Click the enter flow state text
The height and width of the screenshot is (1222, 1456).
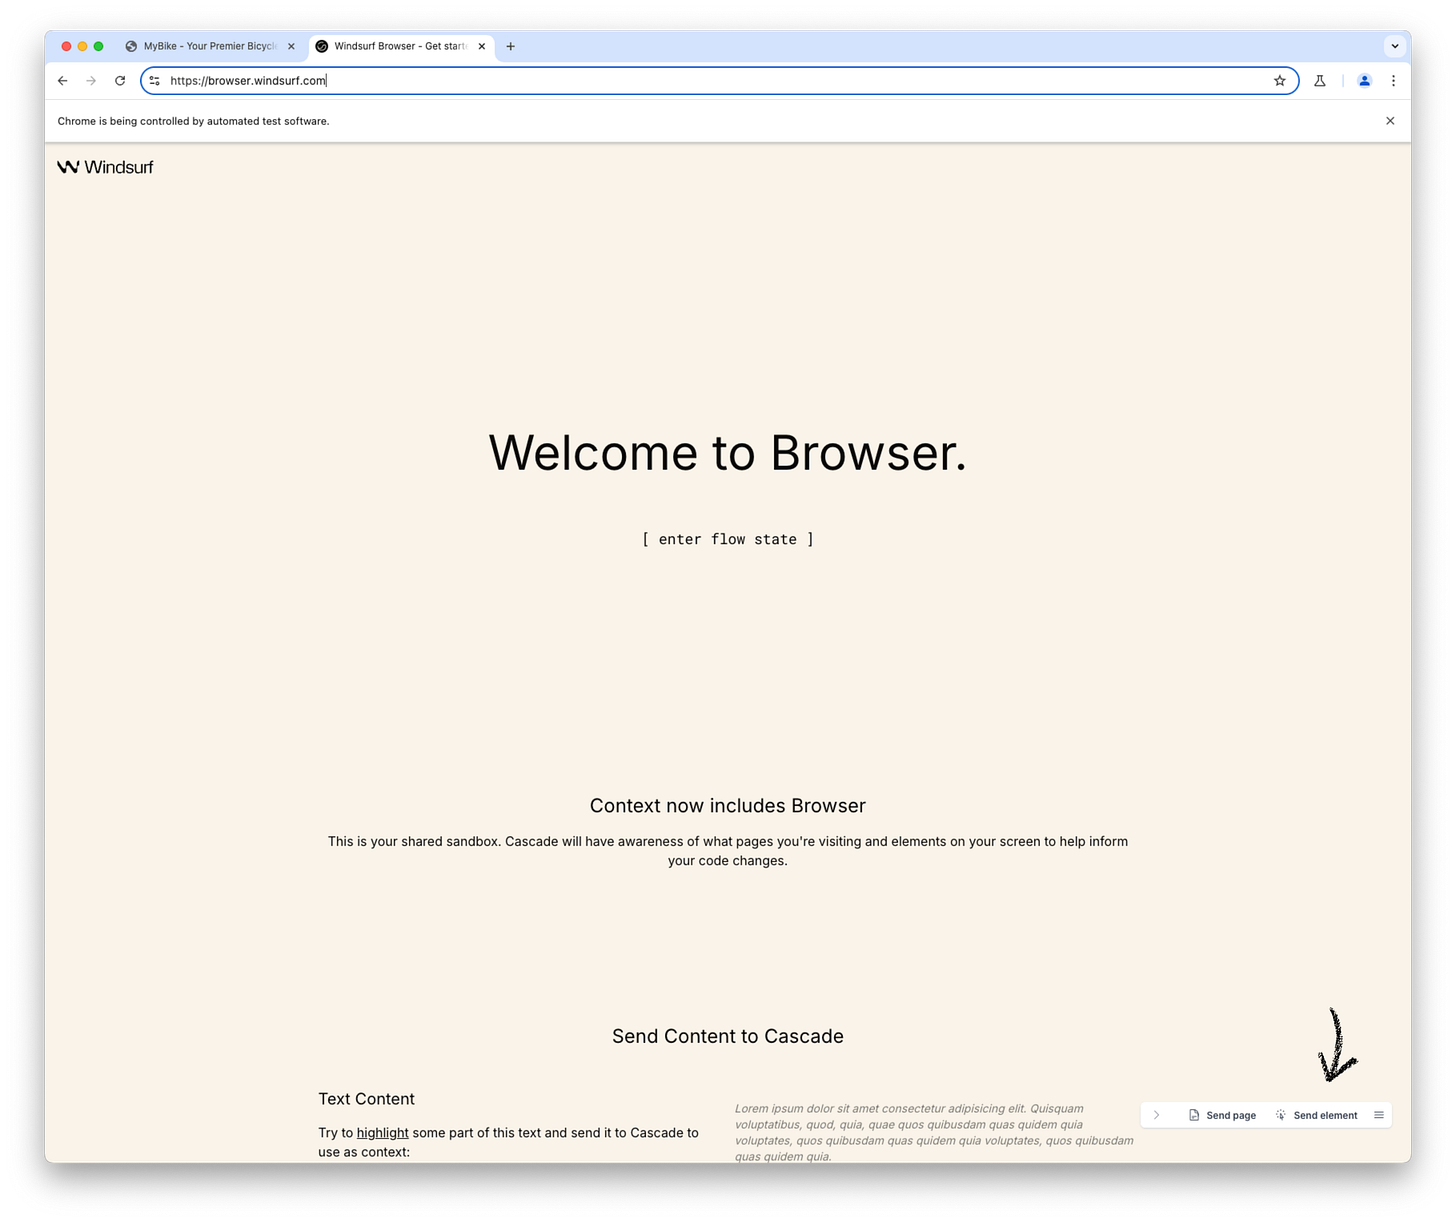pyautogui.click(x=728, y=539)
